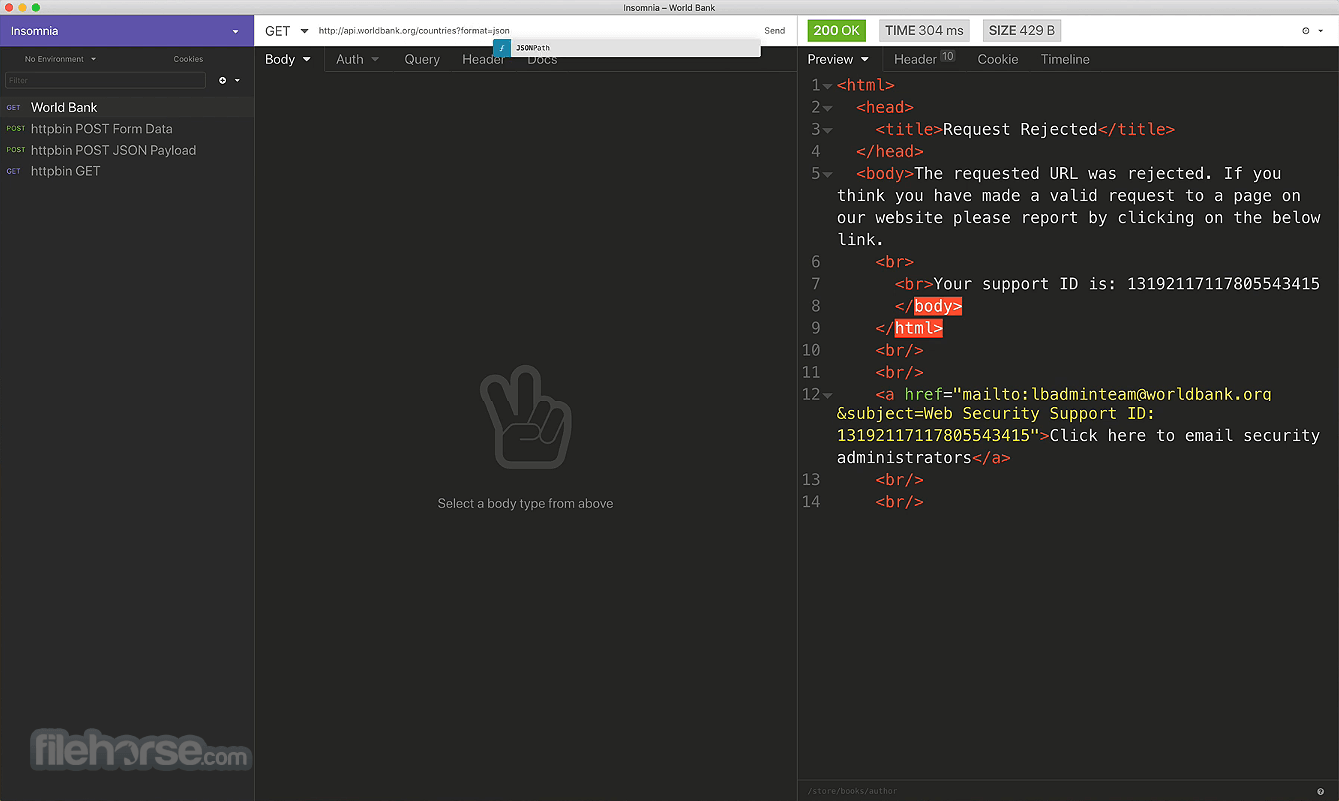Click the SIZE 429 B tag

pyautogui.click(x=1022, y=31)
